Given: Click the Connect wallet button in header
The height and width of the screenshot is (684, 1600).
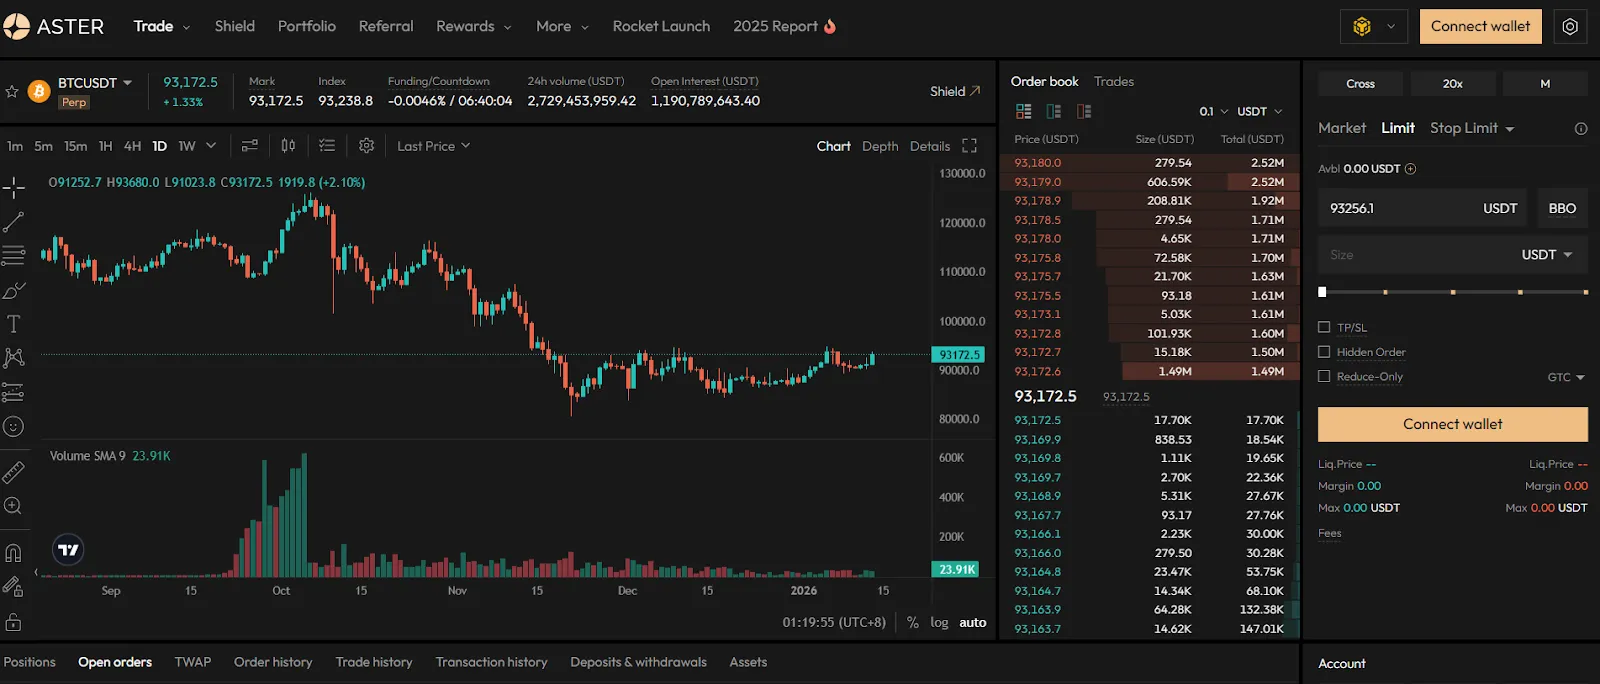Looking at the screenshot, I should (x=1480, y=27).
